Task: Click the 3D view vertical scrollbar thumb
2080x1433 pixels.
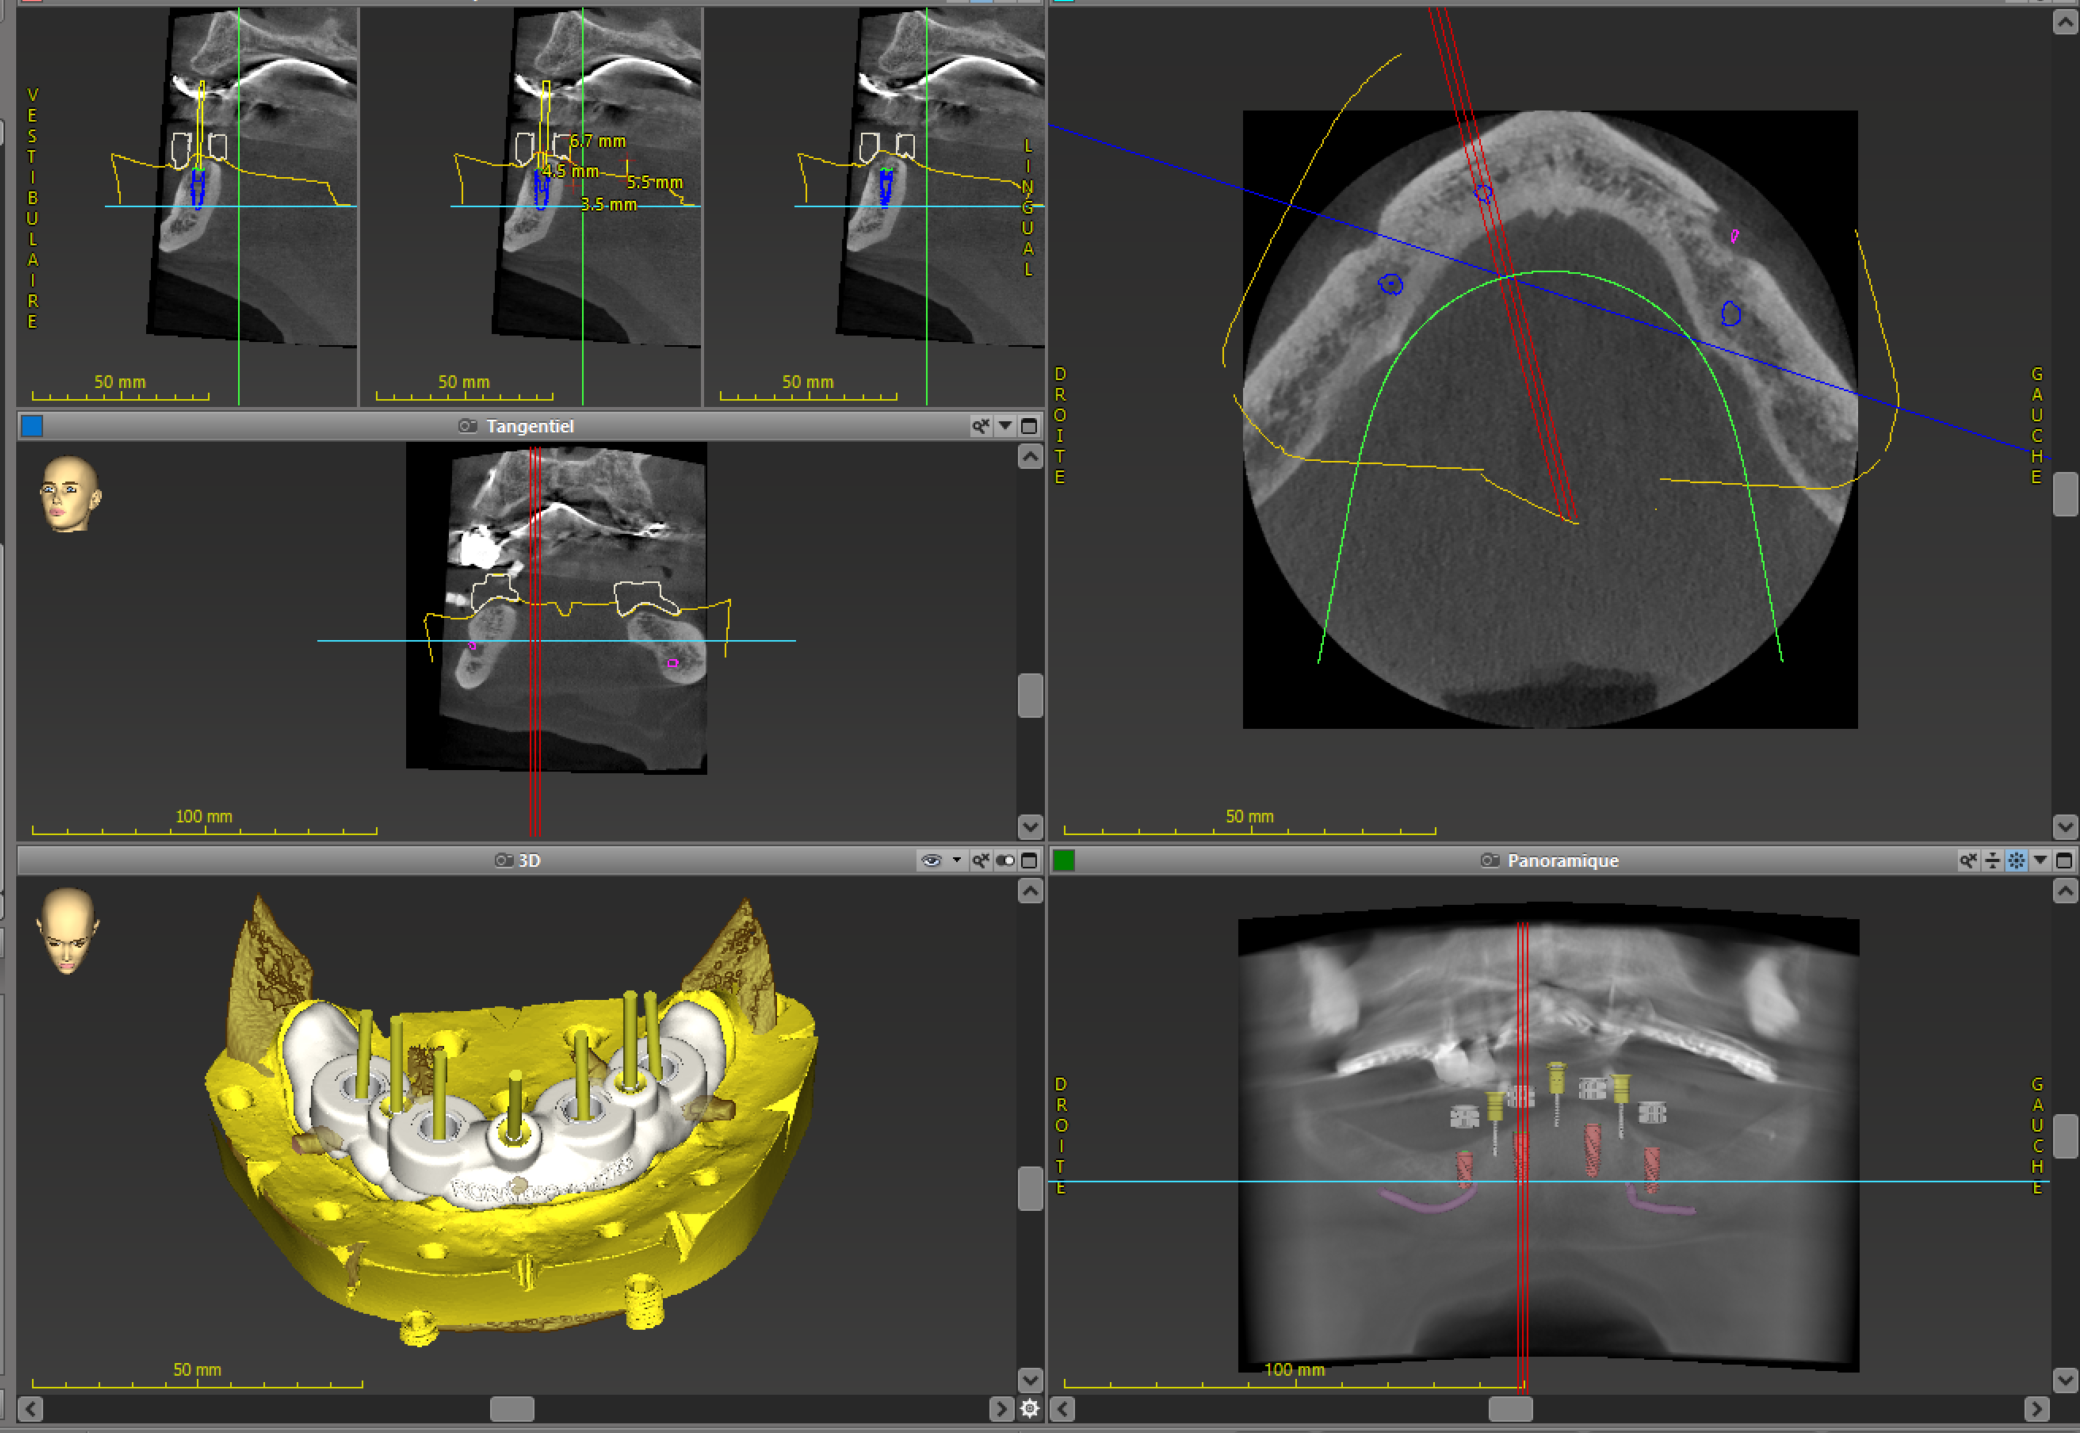Action: point(1030,1188)
